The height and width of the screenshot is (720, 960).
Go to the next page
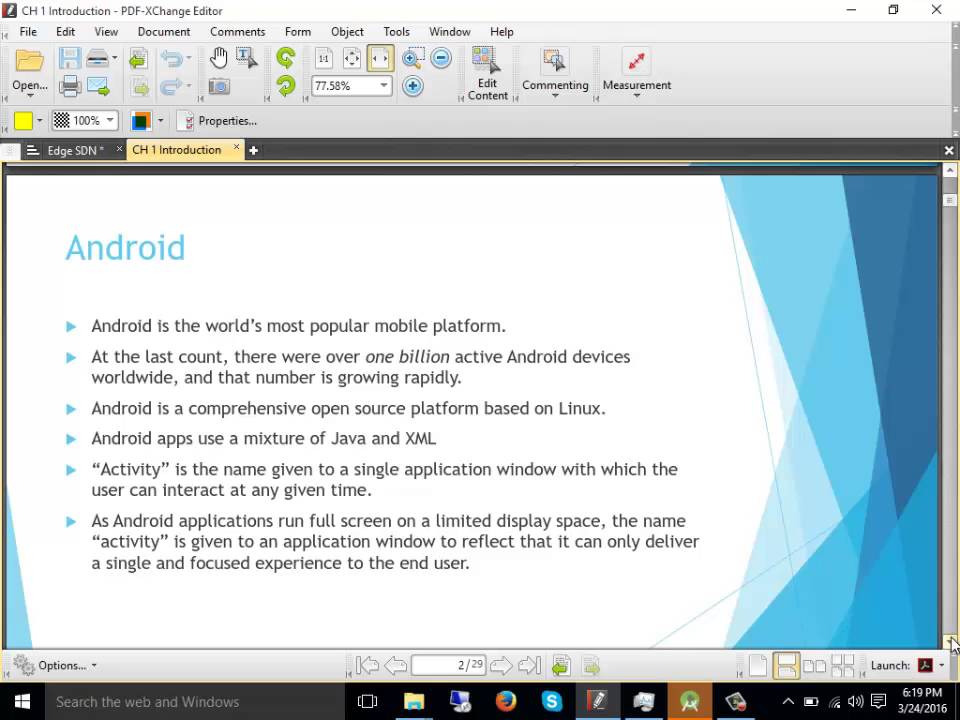pos(501,666)
